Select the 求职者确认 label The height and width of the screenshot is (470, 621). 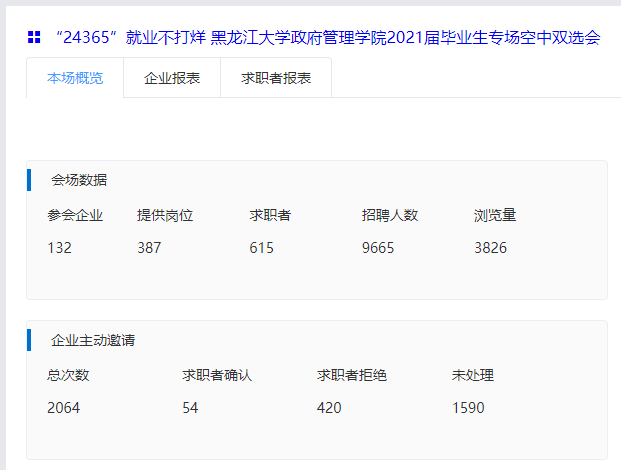(217, 375)
